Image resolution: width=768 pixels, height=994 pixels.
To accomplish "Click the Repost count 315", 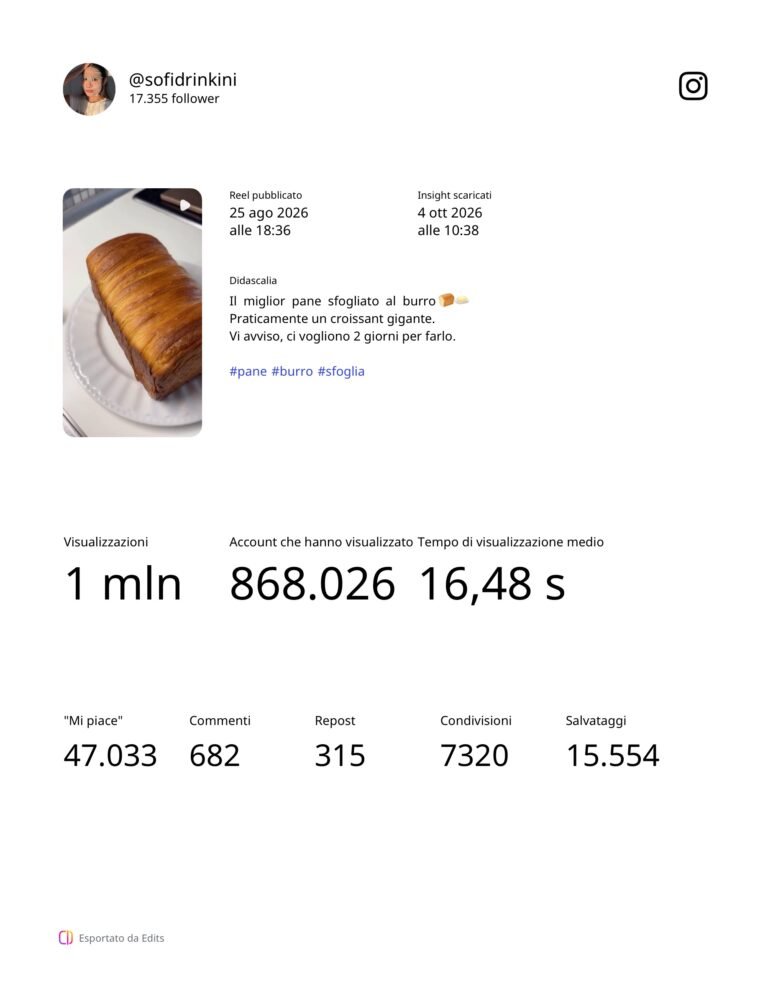I will 340,756.
